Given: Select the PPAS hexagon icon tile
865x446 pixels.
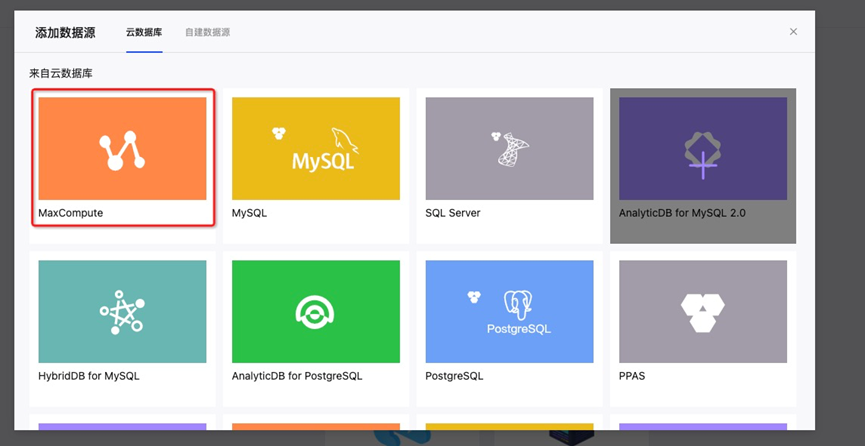Looking at the screenshot, I should 703,311.
